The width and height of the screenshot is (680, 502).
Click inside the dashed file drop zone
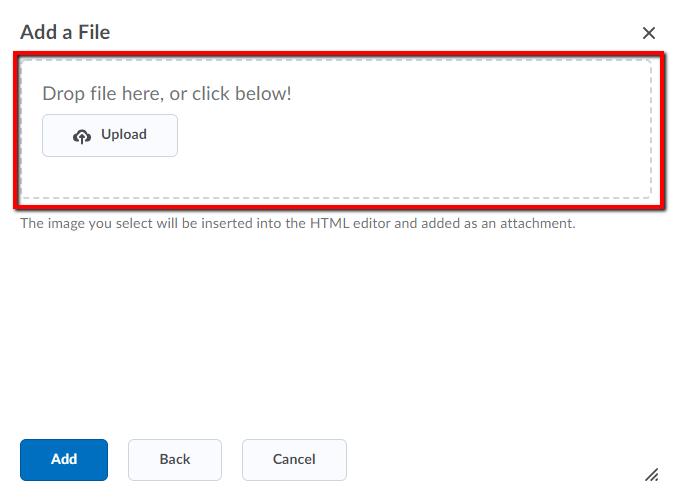pos(337,129)
